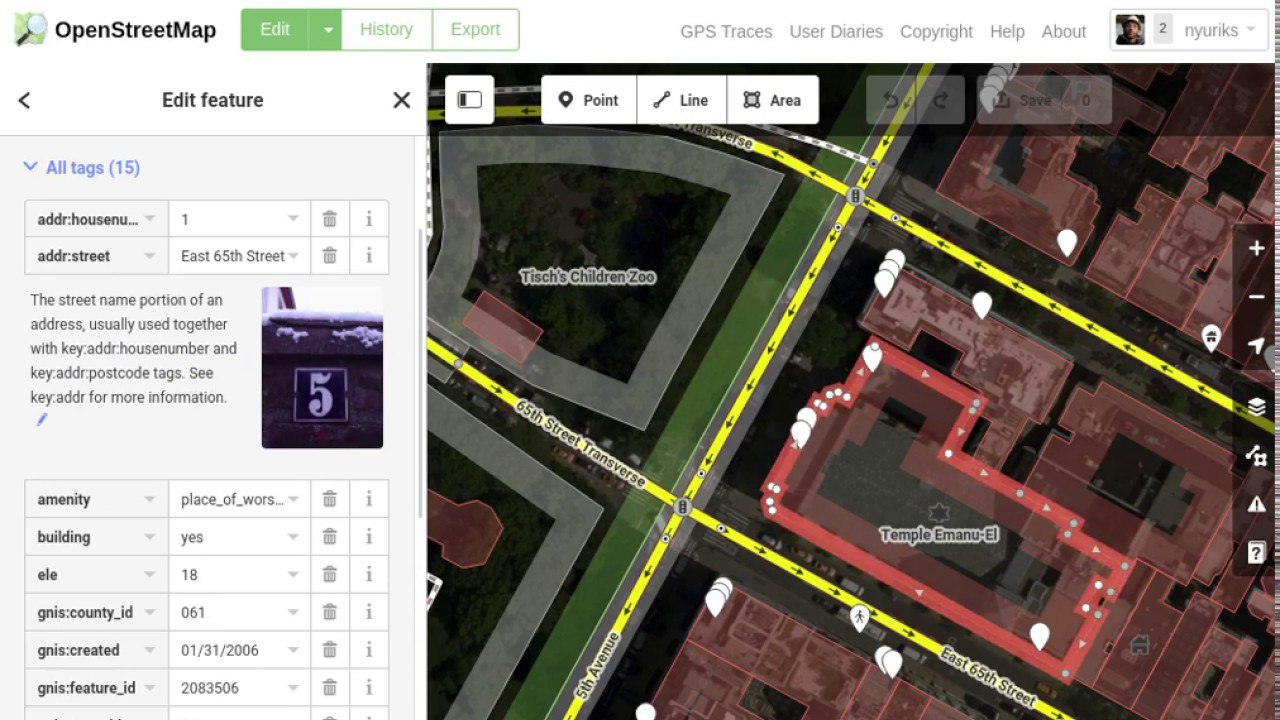Open the issues warning panel
Image resolution: width=1280 pixels, height=720 pixels.
(1257, 504)
